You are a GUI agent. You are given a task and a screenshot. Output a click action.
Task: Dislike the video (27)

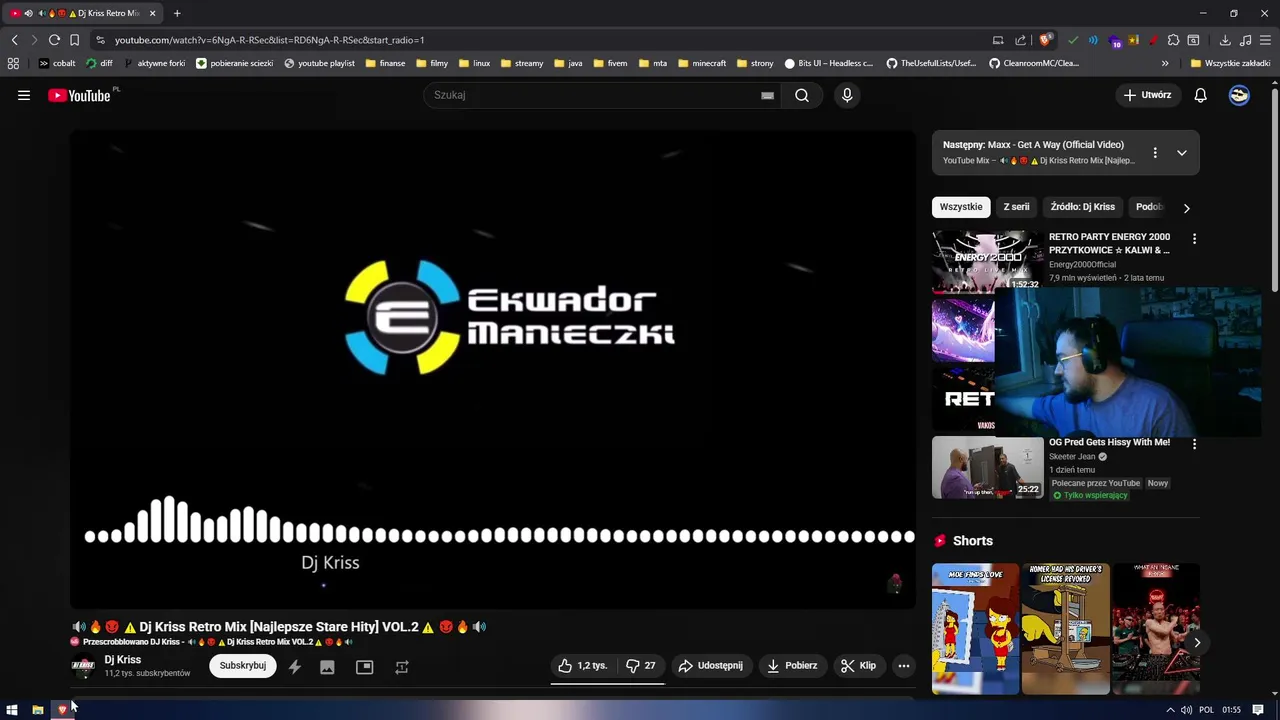(x=641, y=665)
